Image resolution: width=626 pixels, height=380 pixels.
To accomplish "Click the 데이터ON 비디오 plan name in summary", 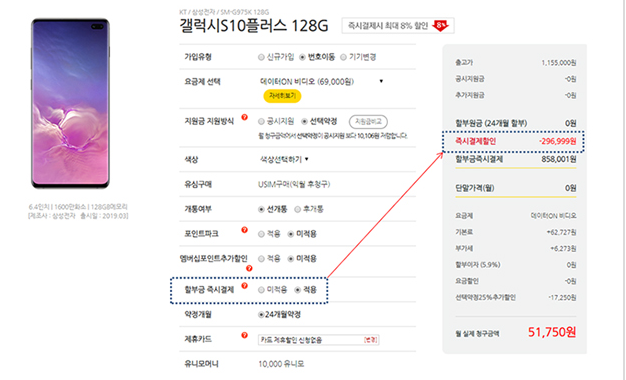I will click(x=553, y=216).
